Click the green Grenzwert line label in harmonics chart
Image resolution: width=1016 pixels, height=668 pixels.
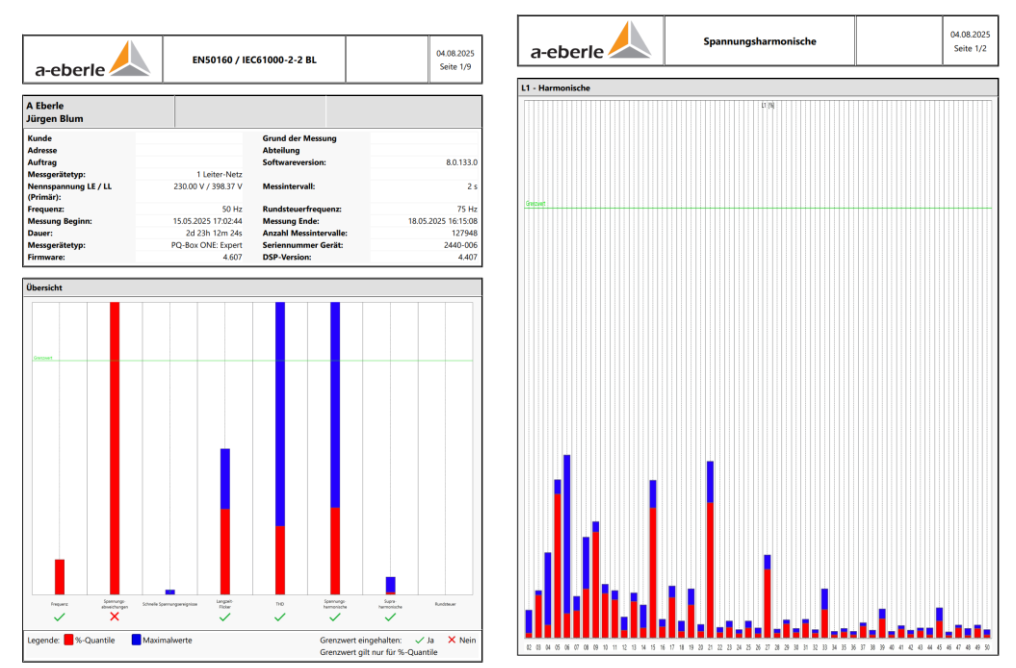(x=535, y=203)
